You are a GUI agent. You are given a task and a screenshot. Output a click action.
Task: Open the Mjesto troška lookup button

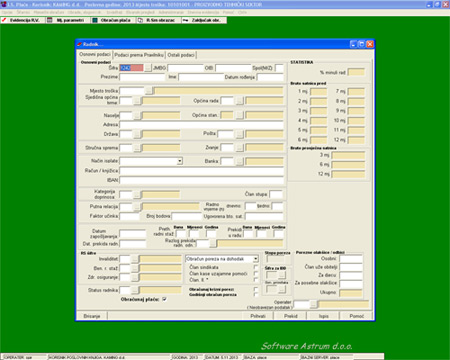point(149,91)
